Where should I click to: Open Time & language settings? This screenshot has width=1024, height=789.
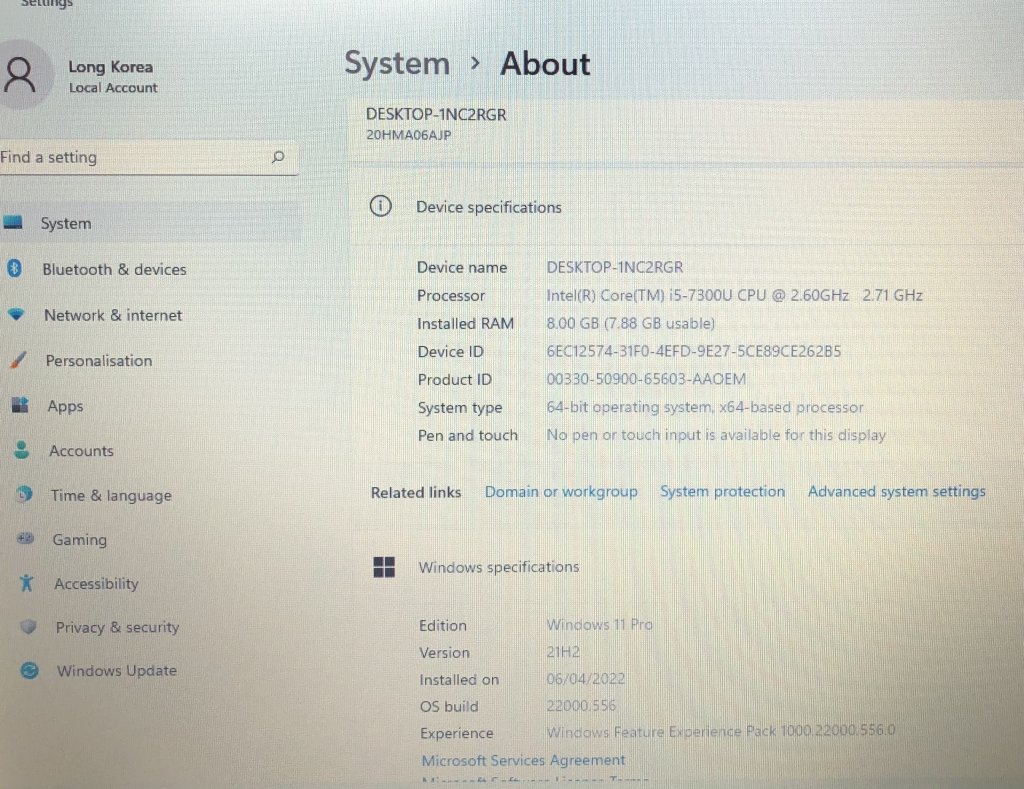[x=111, y=496]
